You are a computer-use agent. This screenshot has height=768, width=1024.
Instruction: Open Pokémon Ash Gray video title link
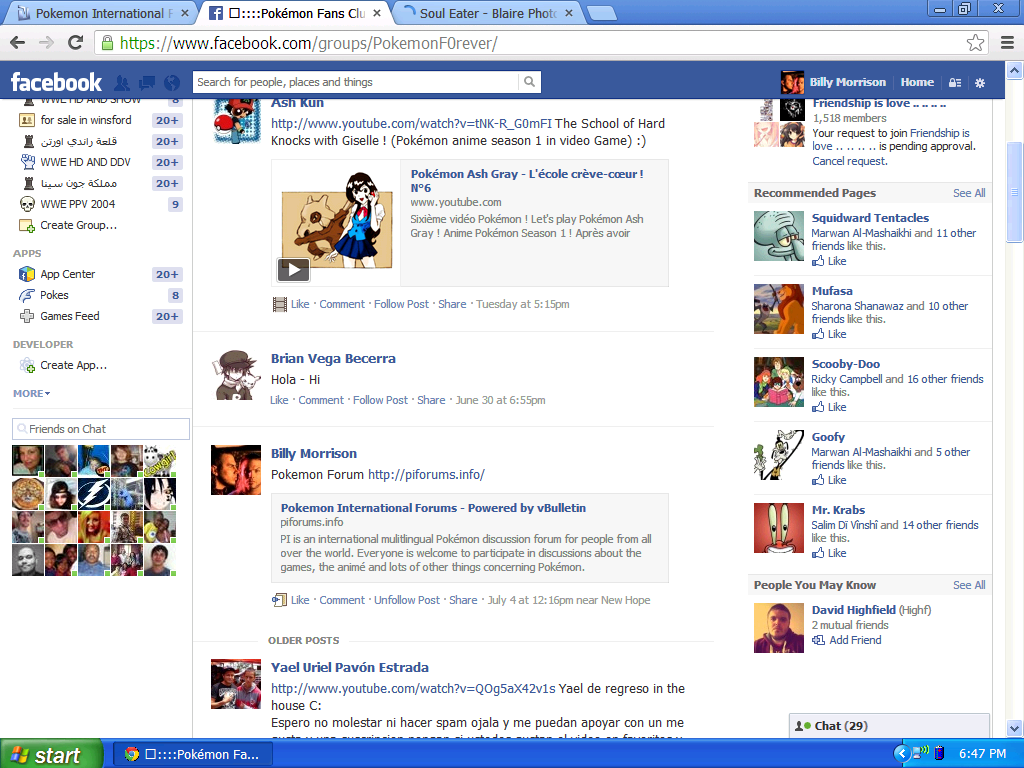tap(526, 181)
